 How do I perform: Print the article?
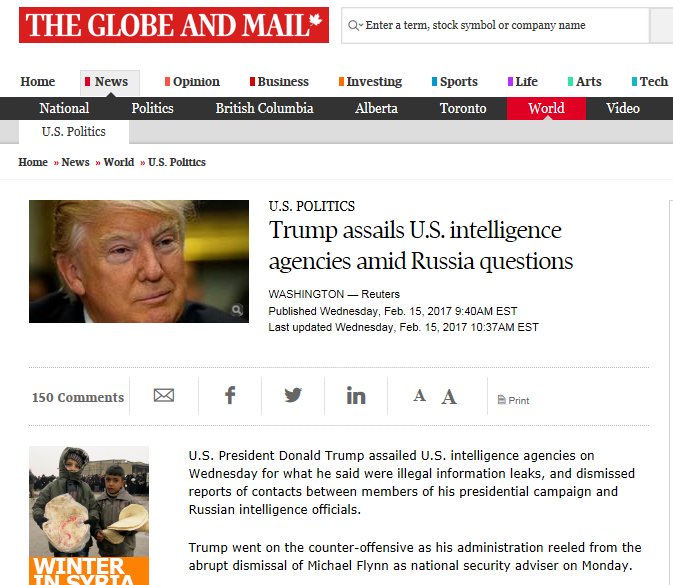513,400
